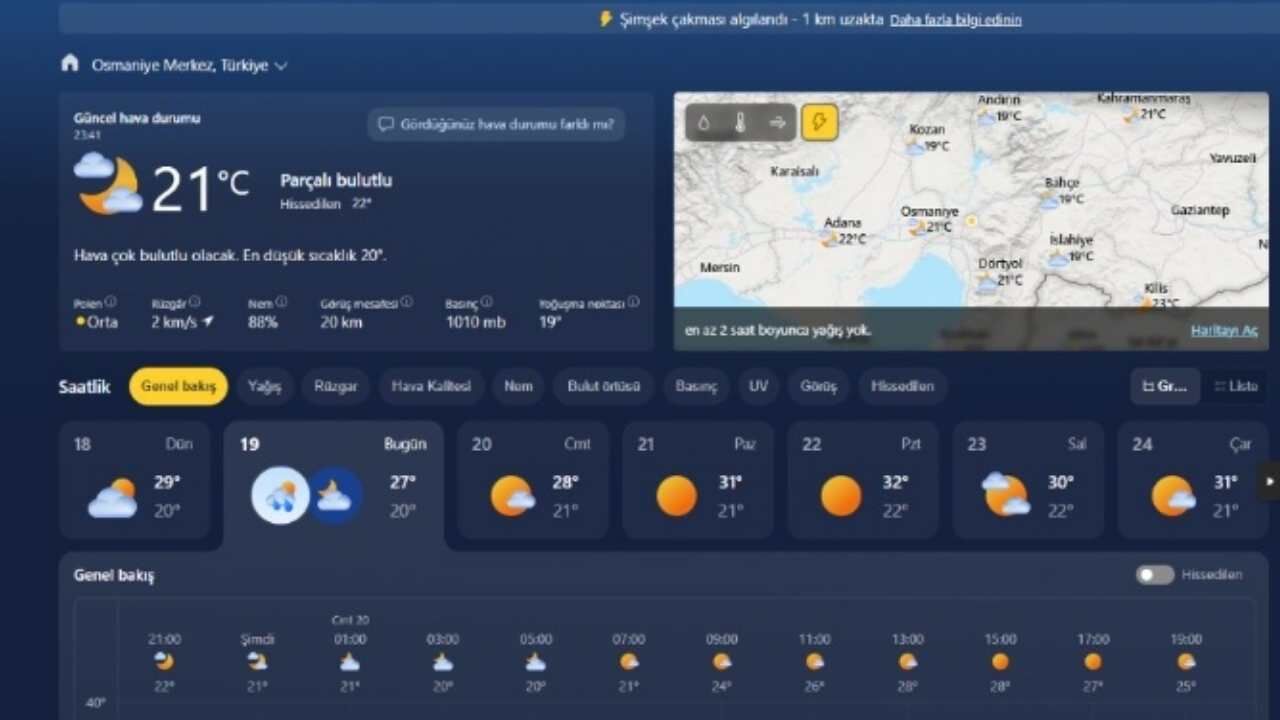Click the 19:00 hourly weather icon
Screen dimensions: 1280x720
tap(1186, 661)
